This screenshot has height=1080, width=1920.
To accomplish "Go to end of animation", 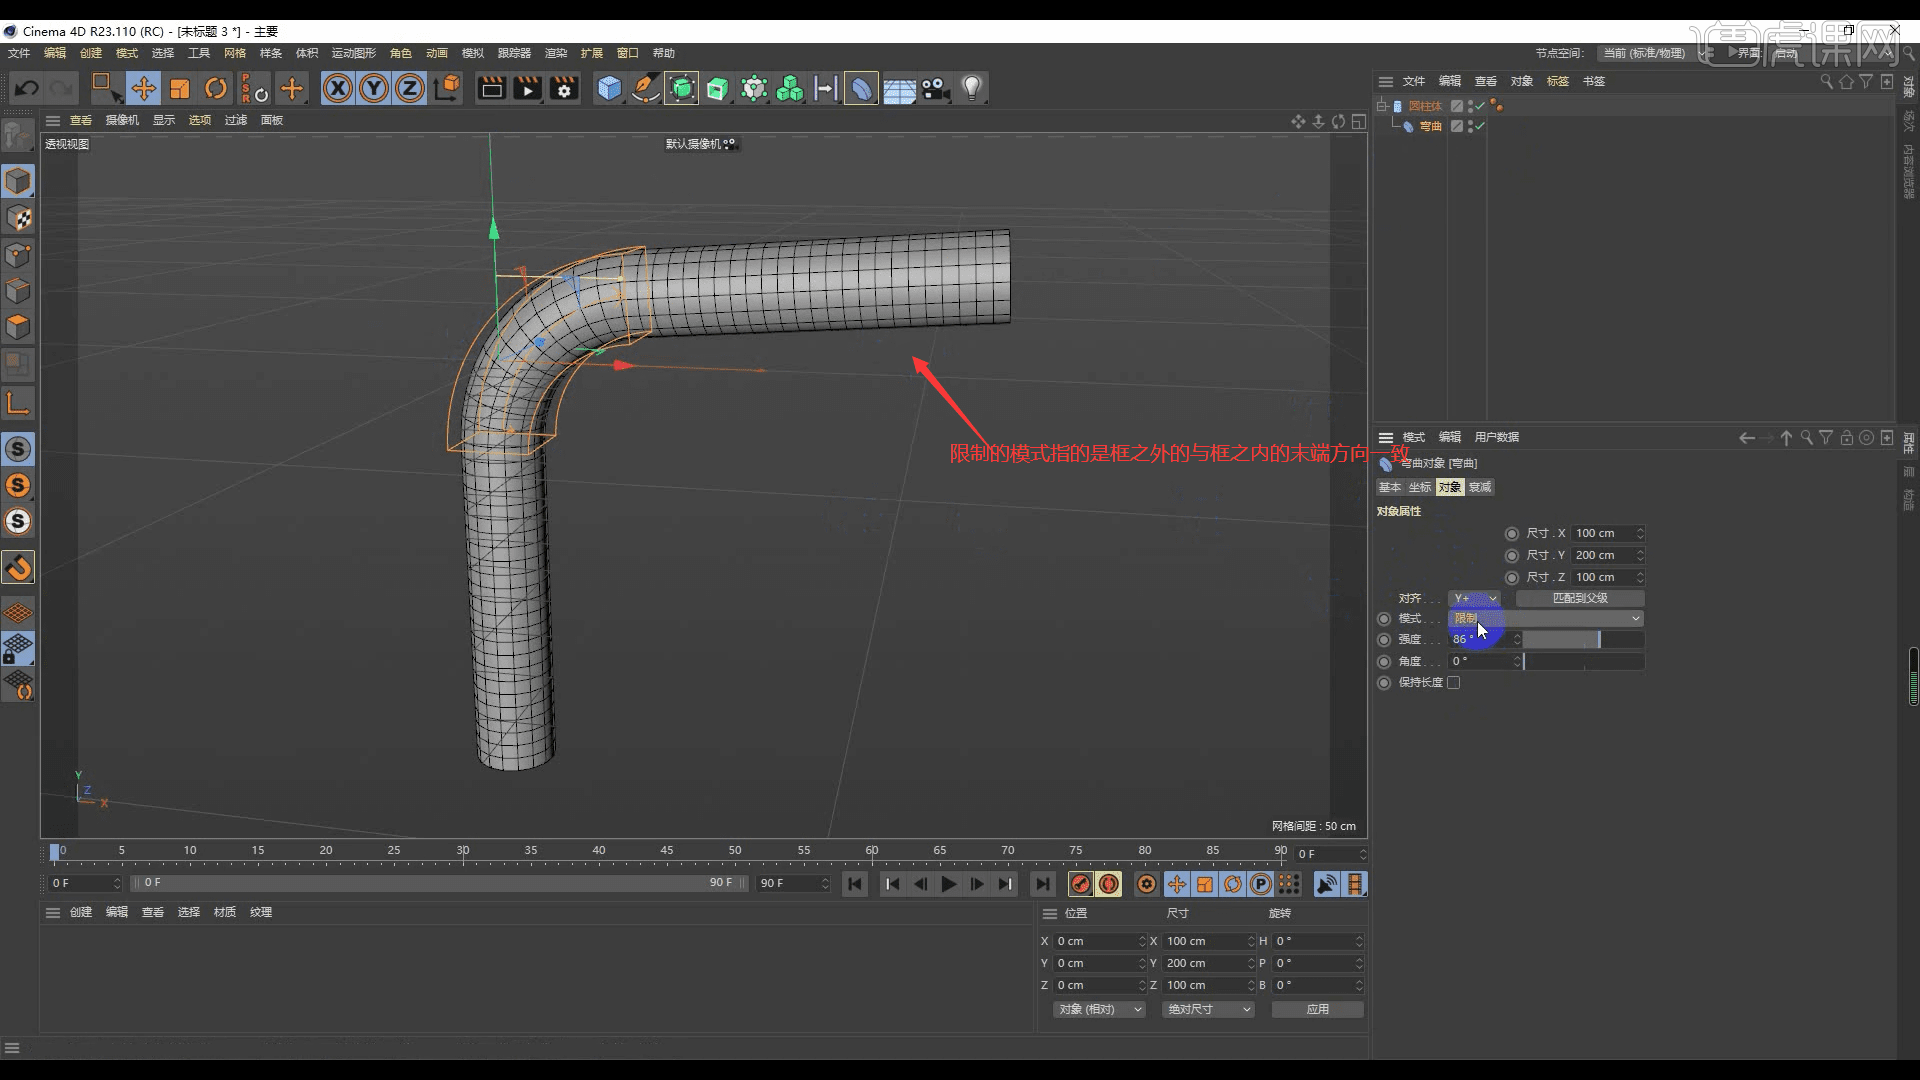I will (1043, 884).
